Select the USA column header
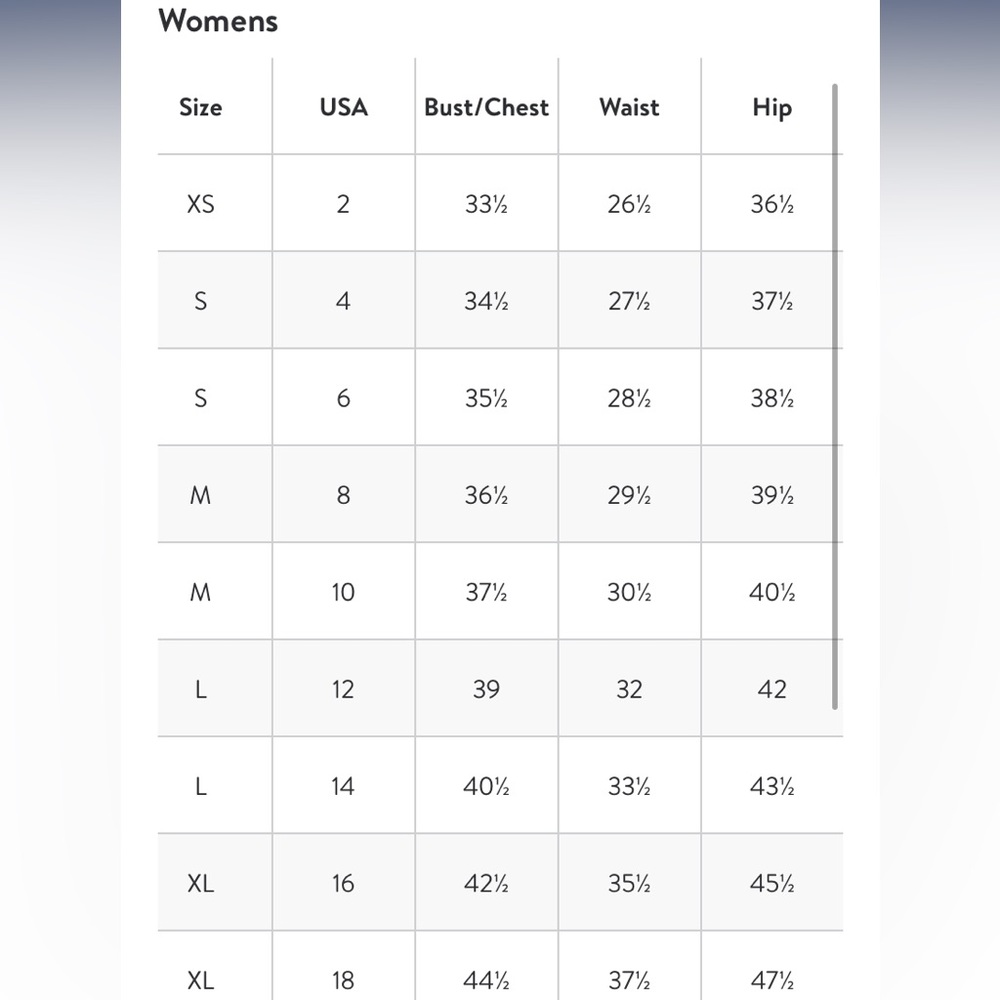The image size is (1000, 1000). tap(344, 107)
